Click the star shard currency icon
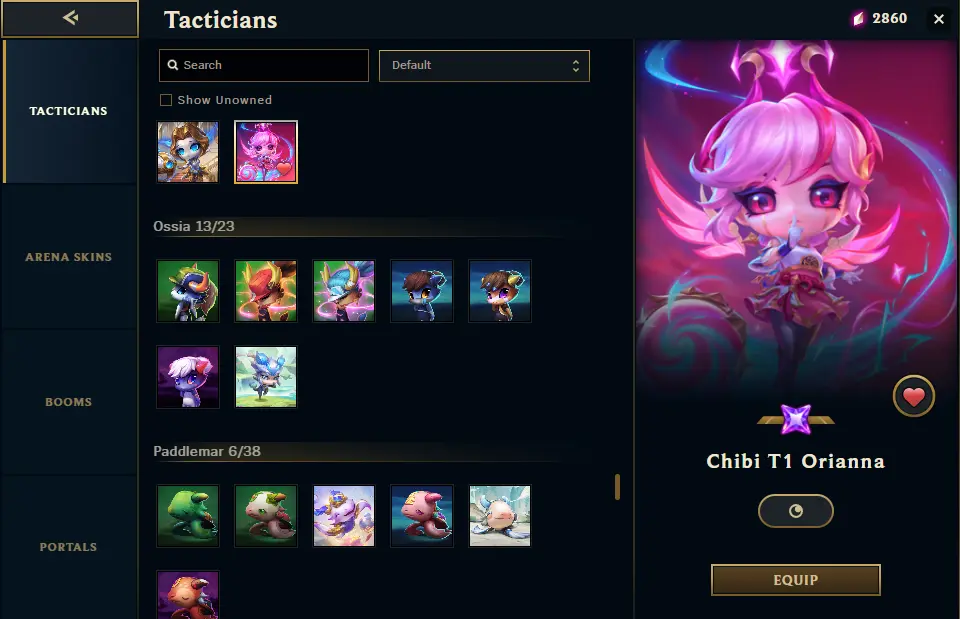Image resolution: width=960 pixels, height=619 pixels. coord(858,19)
